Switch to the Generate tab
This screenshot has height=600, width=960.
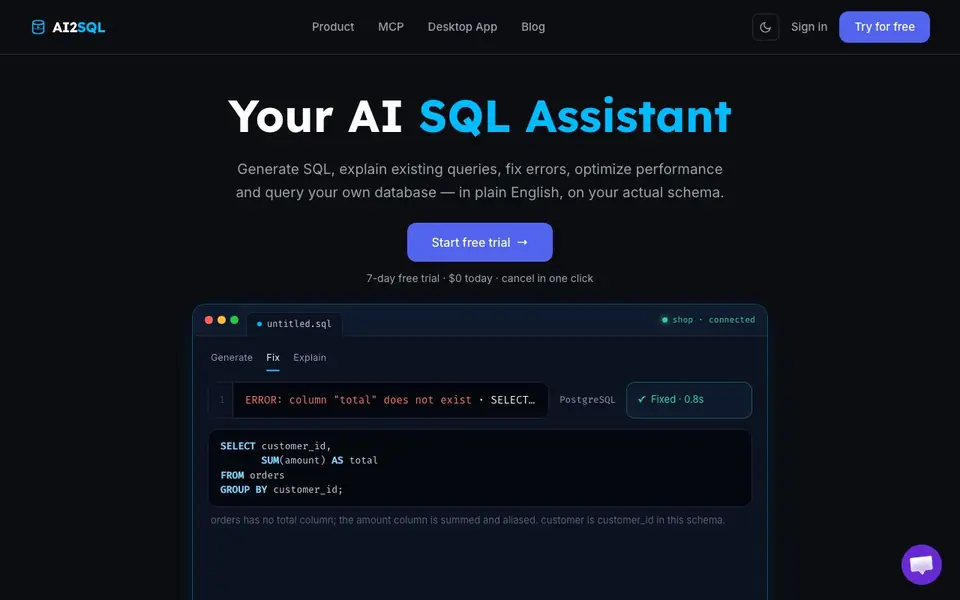click(x=231, y=358)
